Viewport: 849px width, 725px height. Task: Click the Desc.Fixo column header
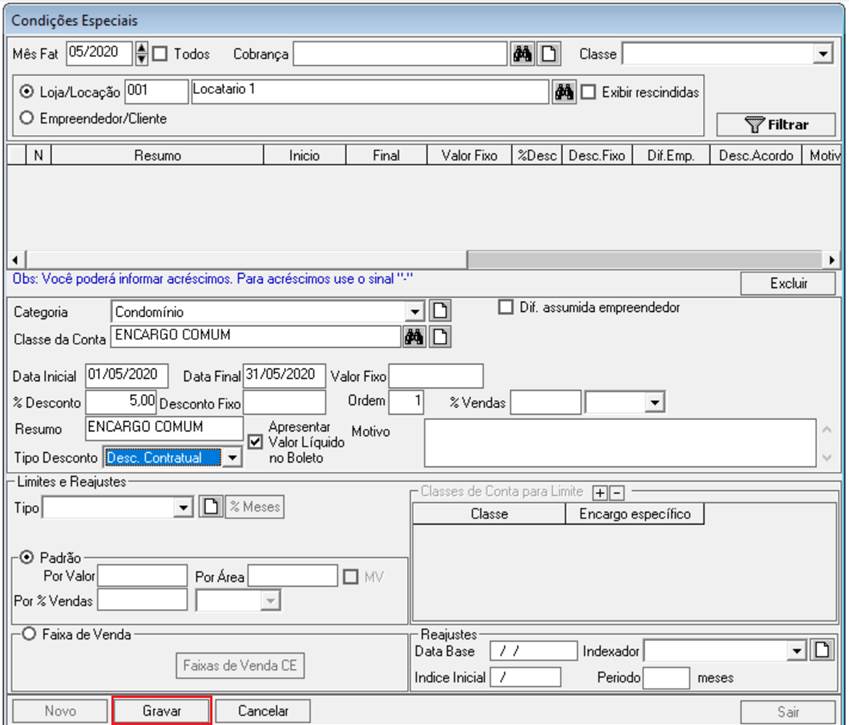[x=597, y=155]
